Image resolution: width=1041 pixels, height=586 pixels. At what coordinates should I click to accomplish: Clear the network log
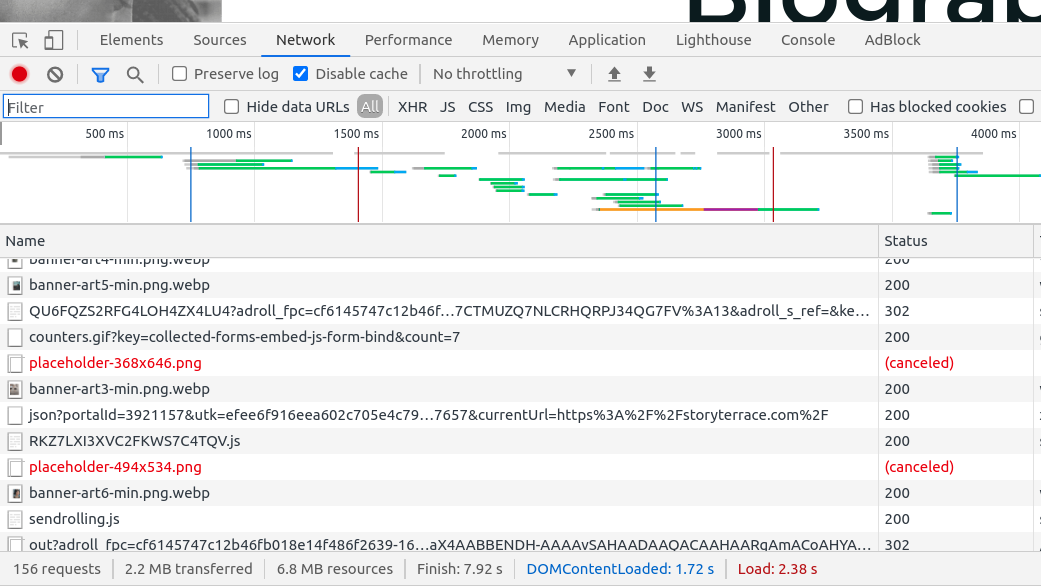pos(55,74)
